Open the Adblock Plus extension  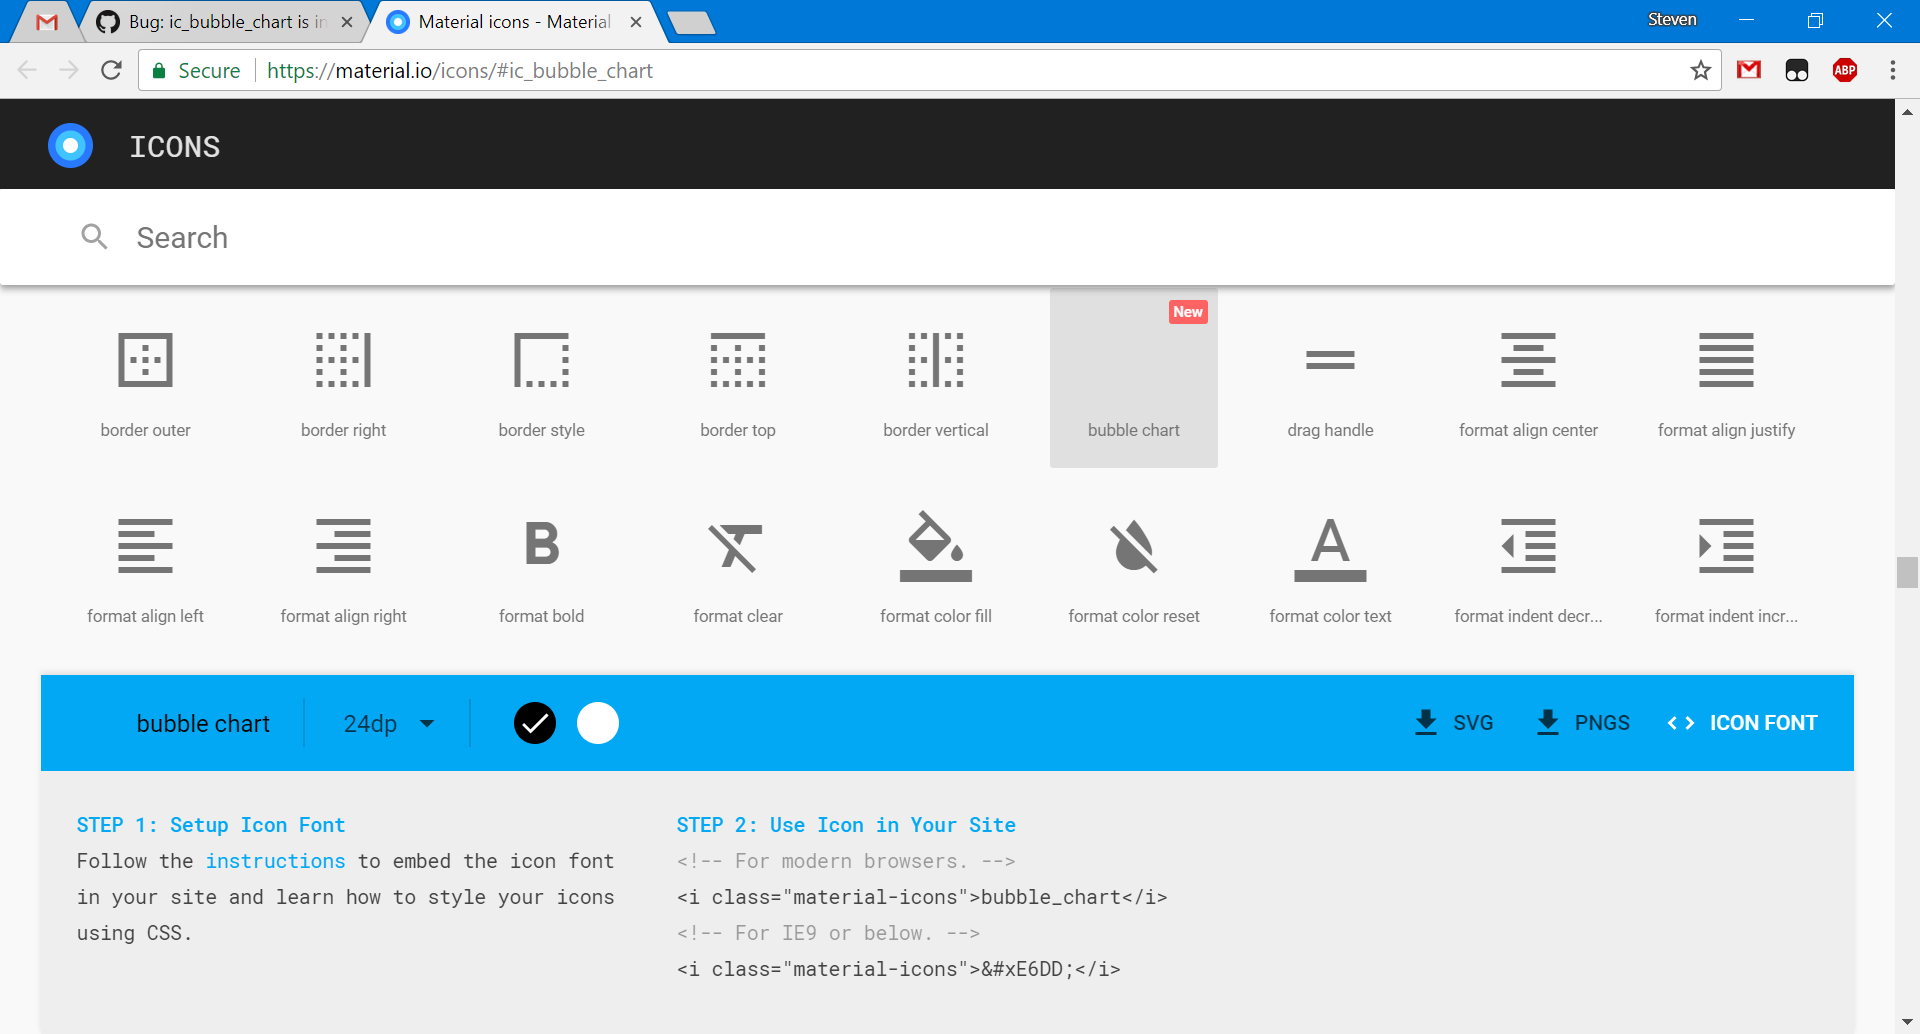(x=1845, y=70)
